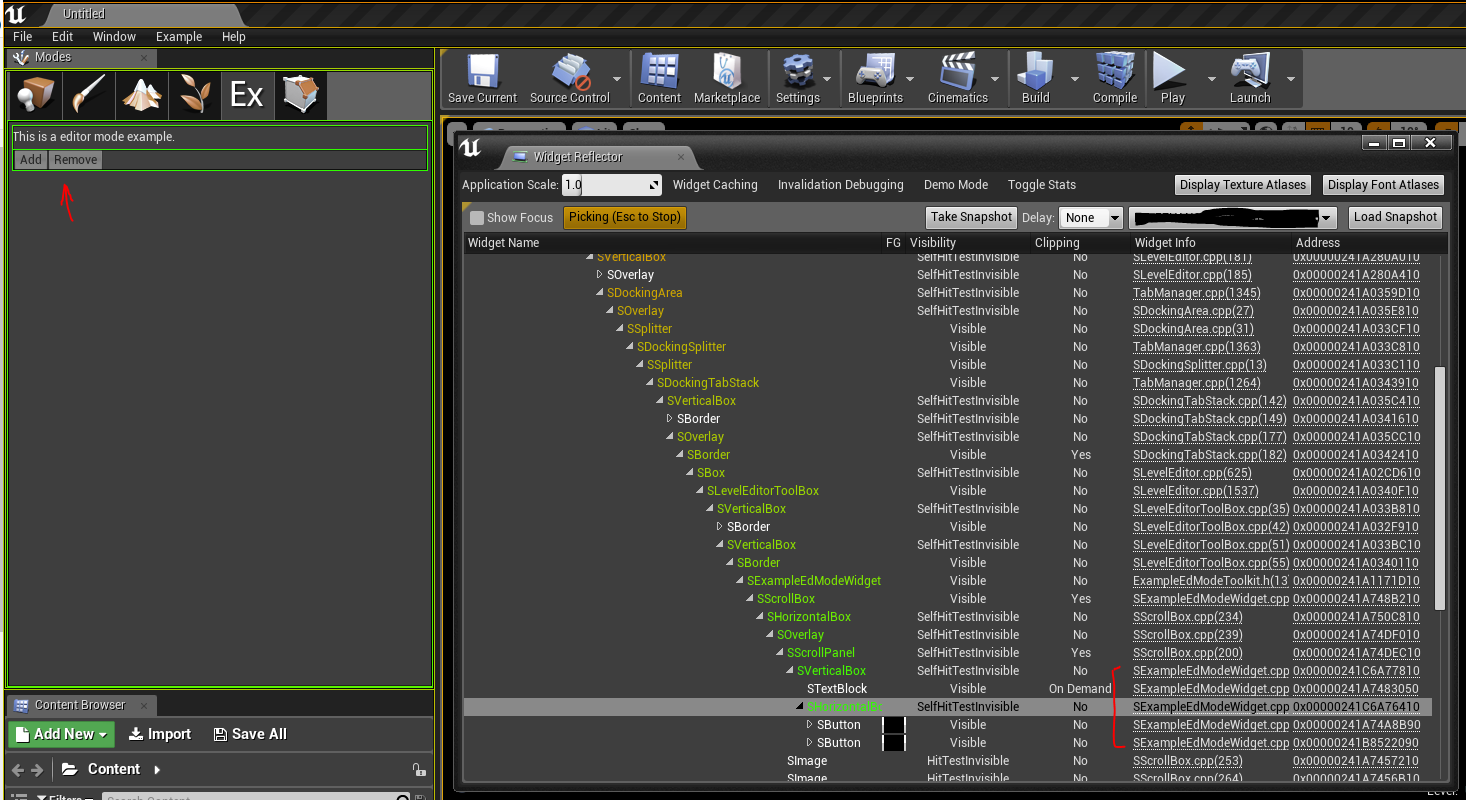Viewport: 1466px width, 800px height.
Task: Open the Edit menu
Action: point(63,37)
